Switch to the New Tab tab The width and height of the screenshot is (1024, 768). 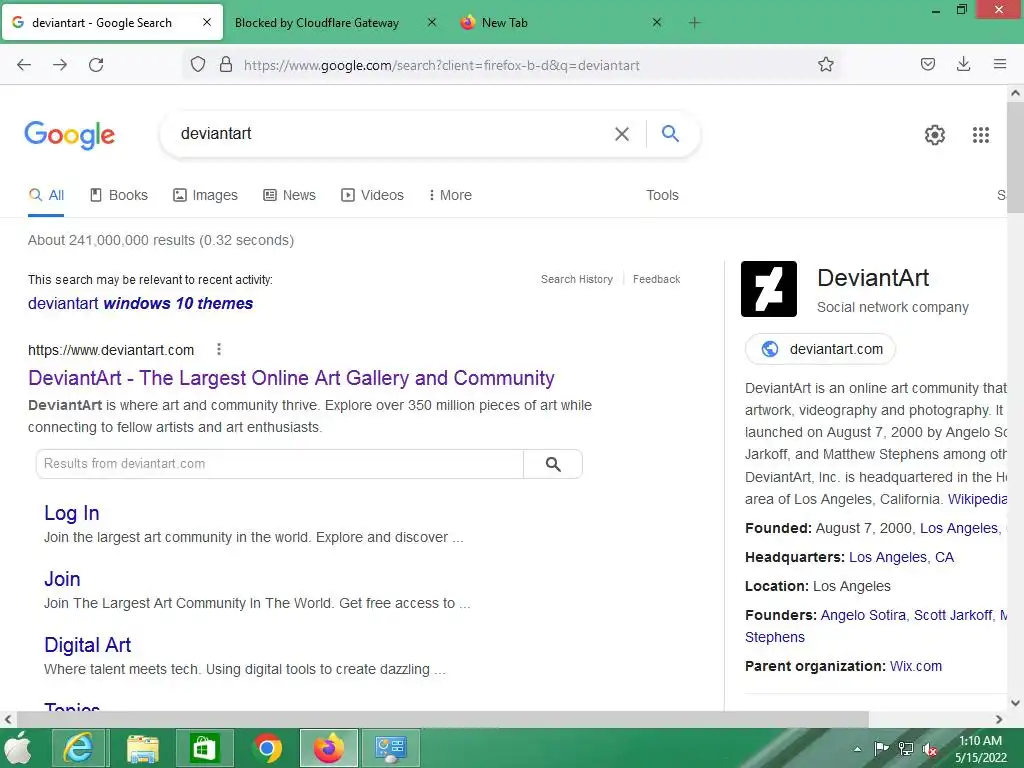(x=504, y=23)
